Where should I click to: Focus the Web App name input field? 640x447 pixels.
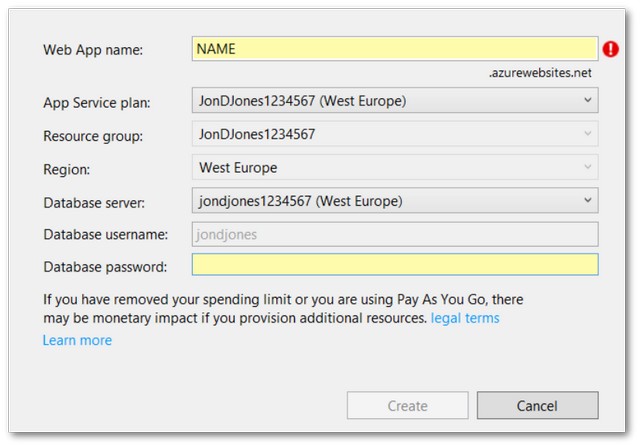pyautogui.click(x=394, y=49)
